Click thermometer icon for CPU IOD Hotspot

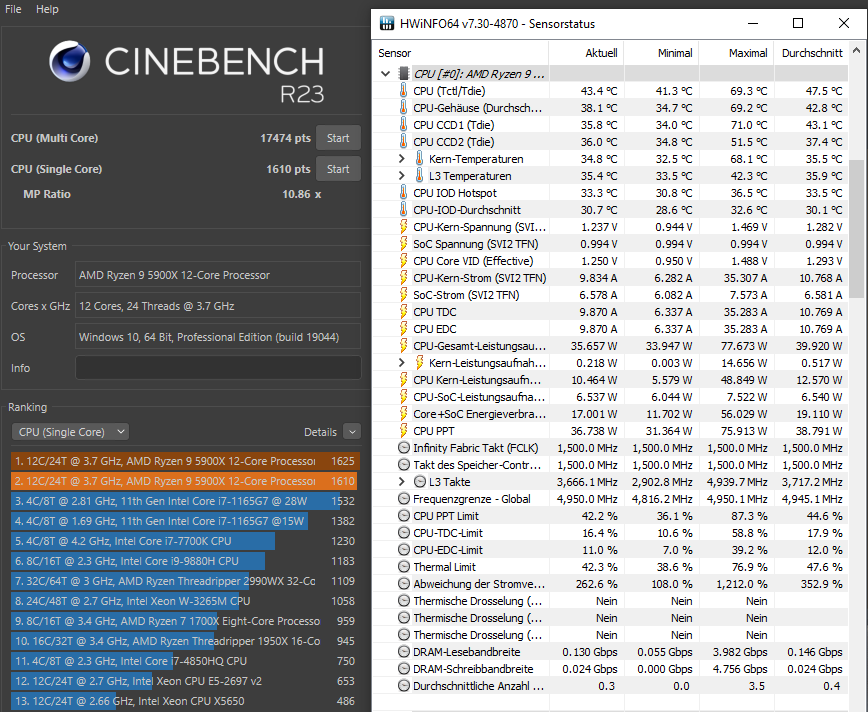click(404, 193)
